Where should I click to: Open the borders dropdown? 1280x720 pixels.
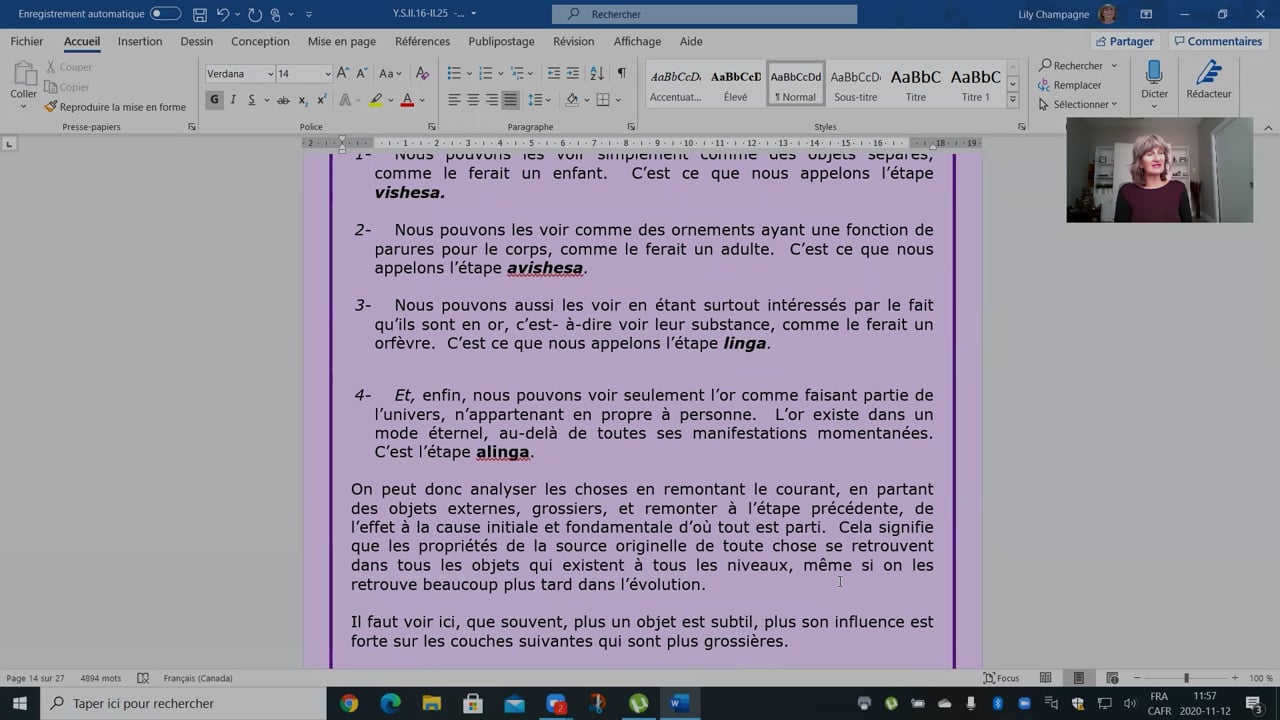pos(618,100)
